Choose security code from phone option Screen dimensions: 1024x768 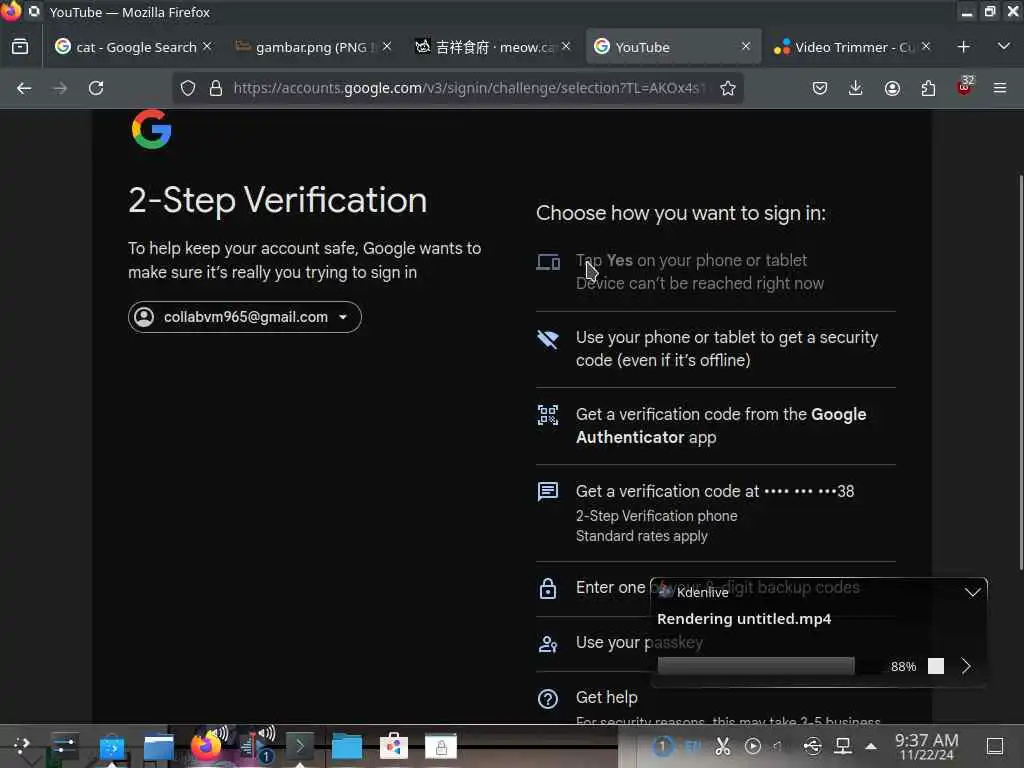coord(716,349)
